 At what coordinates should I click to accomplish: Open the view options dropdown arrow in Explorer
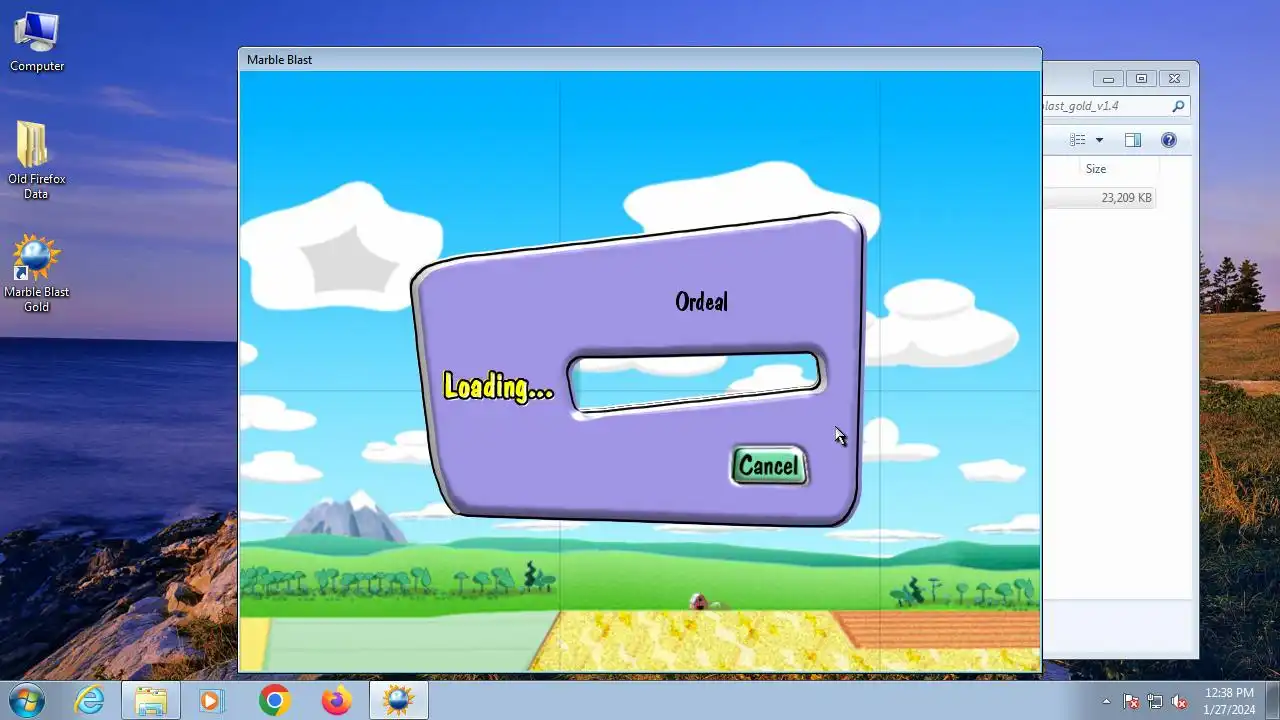click(x=1099, y=140)
